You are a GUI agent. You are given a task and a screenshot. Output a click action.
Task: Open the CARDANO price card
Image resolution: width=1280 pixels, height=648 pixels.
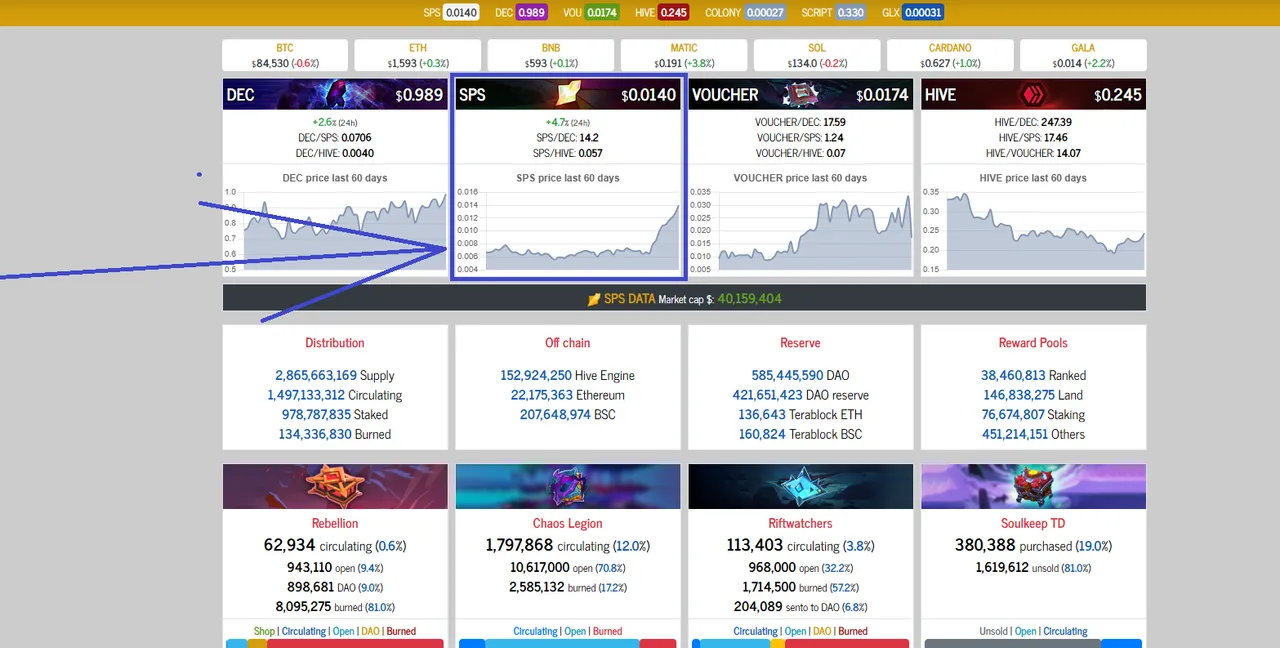tap(950, 55)
